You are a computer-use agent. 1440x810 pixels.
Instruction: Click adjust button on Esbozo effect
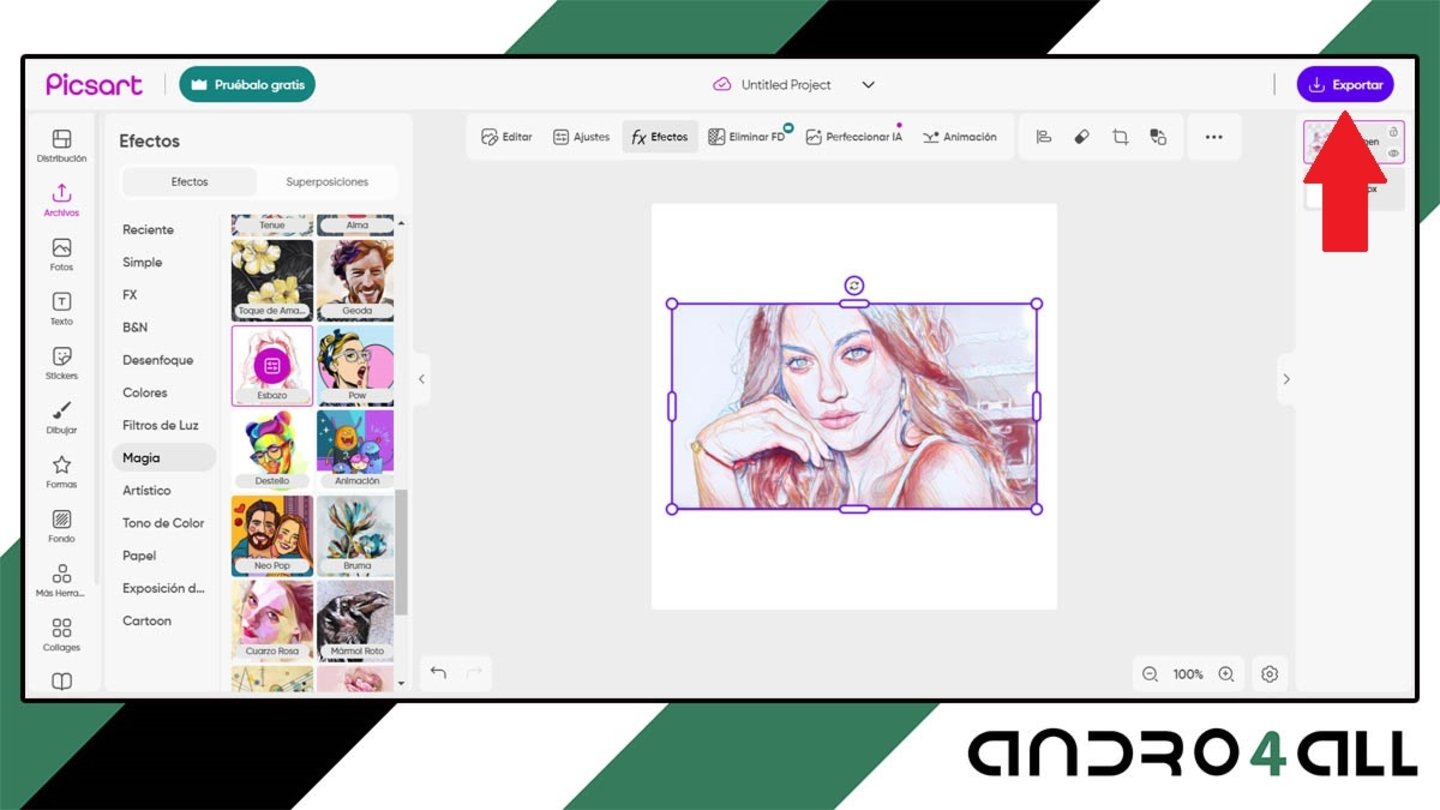[272, 365]
